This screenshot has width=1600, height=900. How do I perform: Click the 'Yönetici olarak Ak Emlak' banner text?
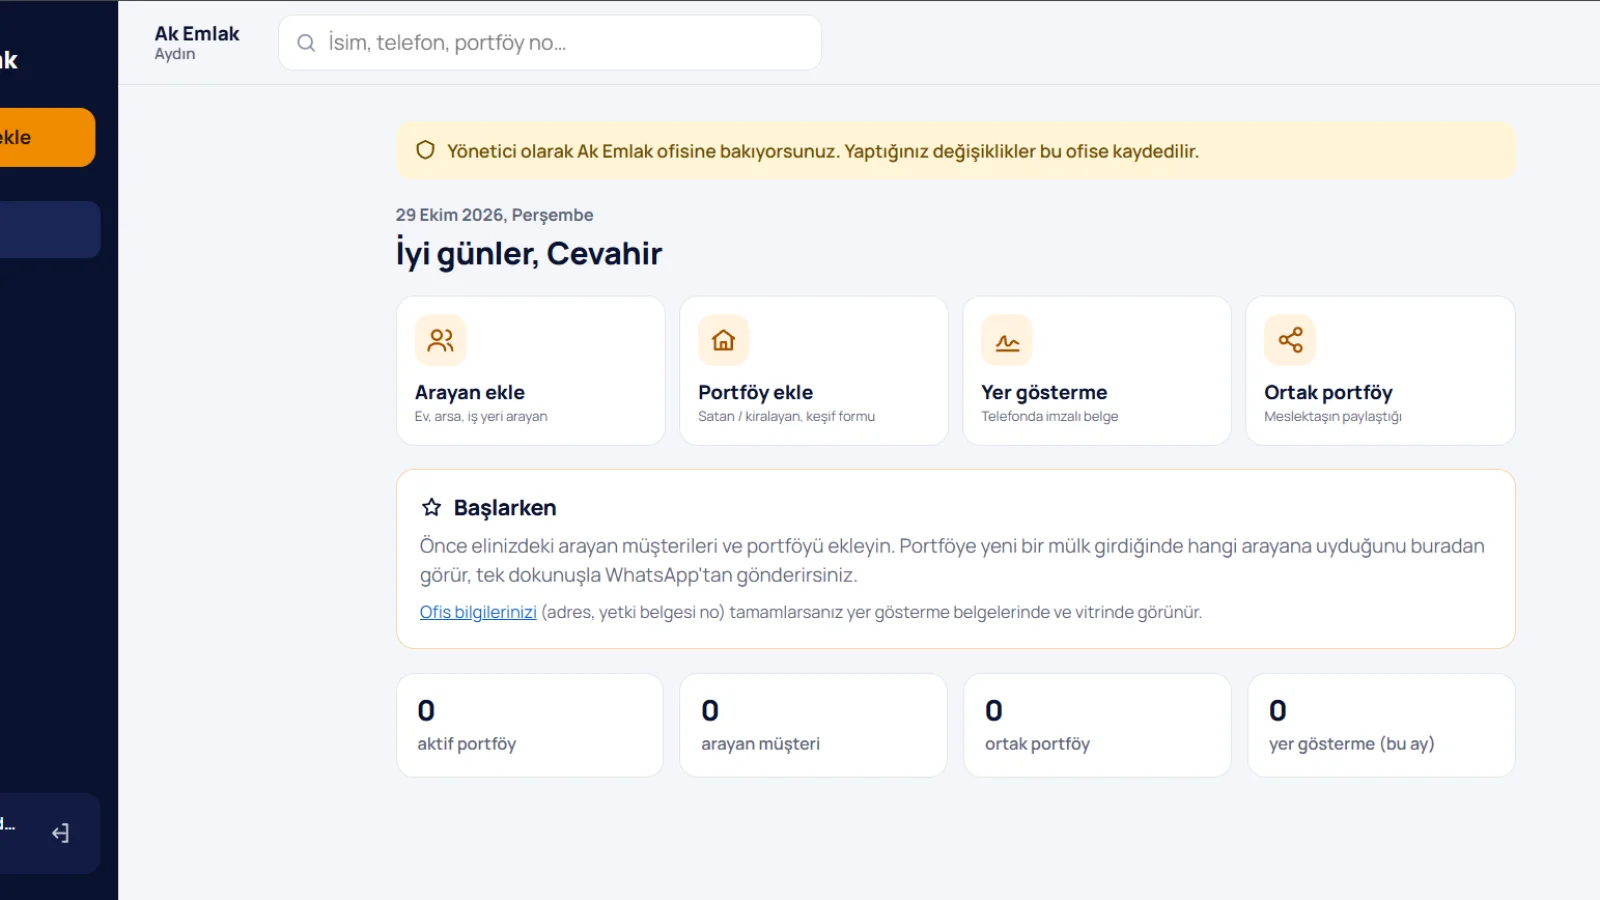(823, 151)
